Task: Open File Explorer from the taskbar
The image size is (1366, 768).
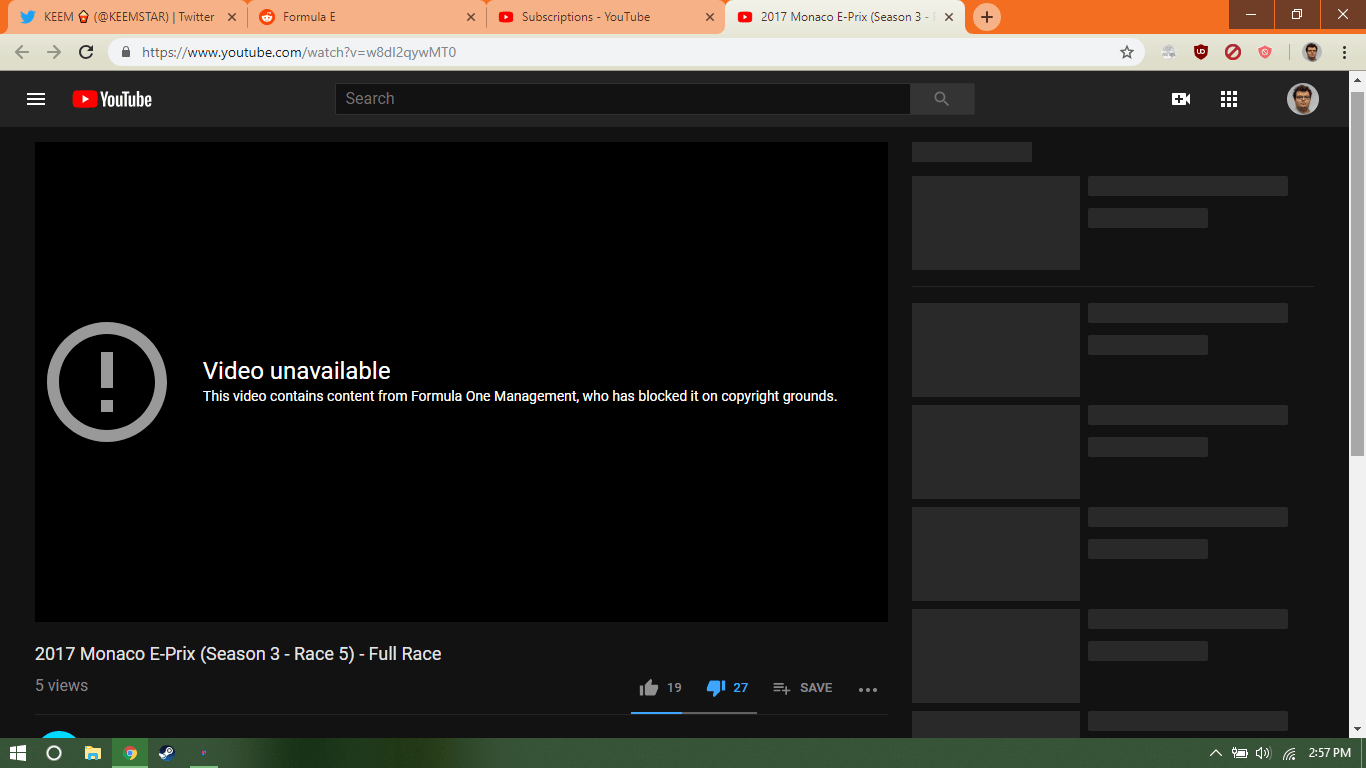Action: tap(93, 753)
